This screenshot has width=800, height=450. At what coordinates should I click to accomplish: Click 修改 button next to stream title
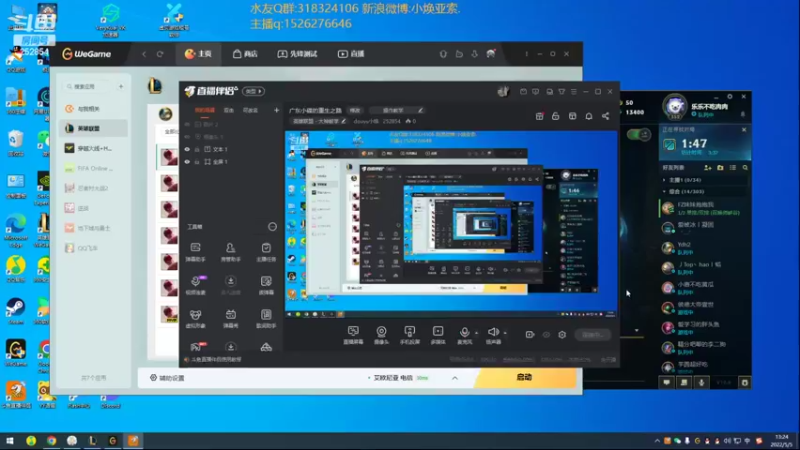355,110
